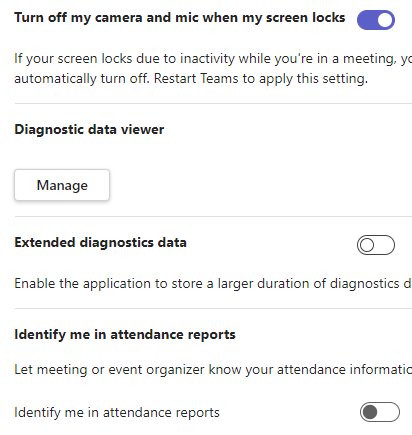Viewport: 412px width, 435px height.
Task: Click the 'automatically turn off' text
Action: pyautogui.click(x=82, y=79)
